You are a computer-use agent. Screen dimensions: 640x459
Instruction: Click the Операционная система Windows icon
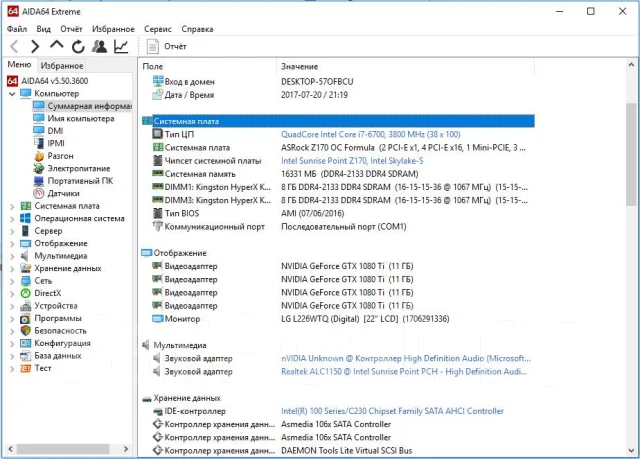(x=26, y=219)
